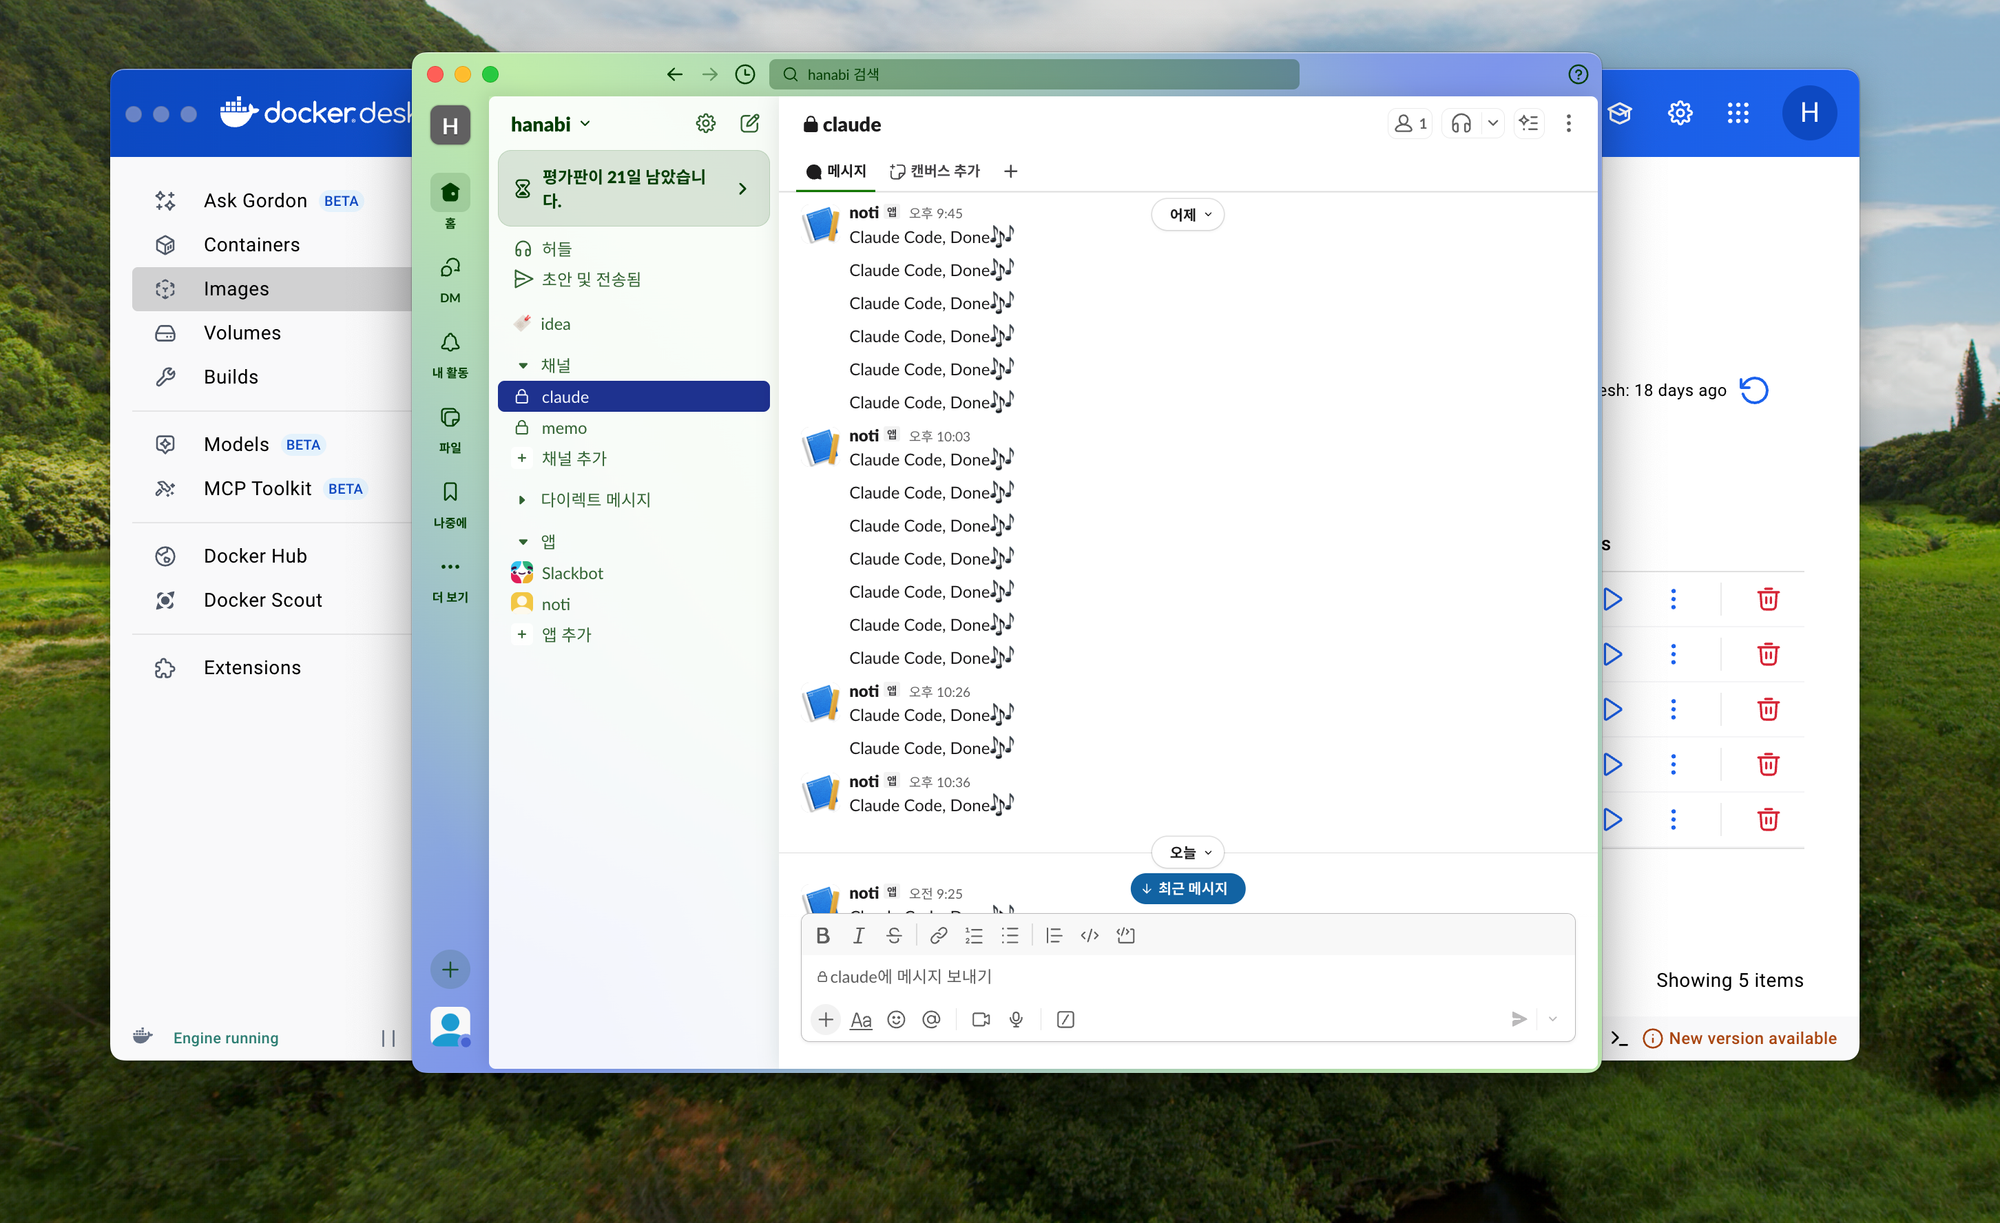
Task: Click the hanabi 검색 search field
Action: [1034, 74]
